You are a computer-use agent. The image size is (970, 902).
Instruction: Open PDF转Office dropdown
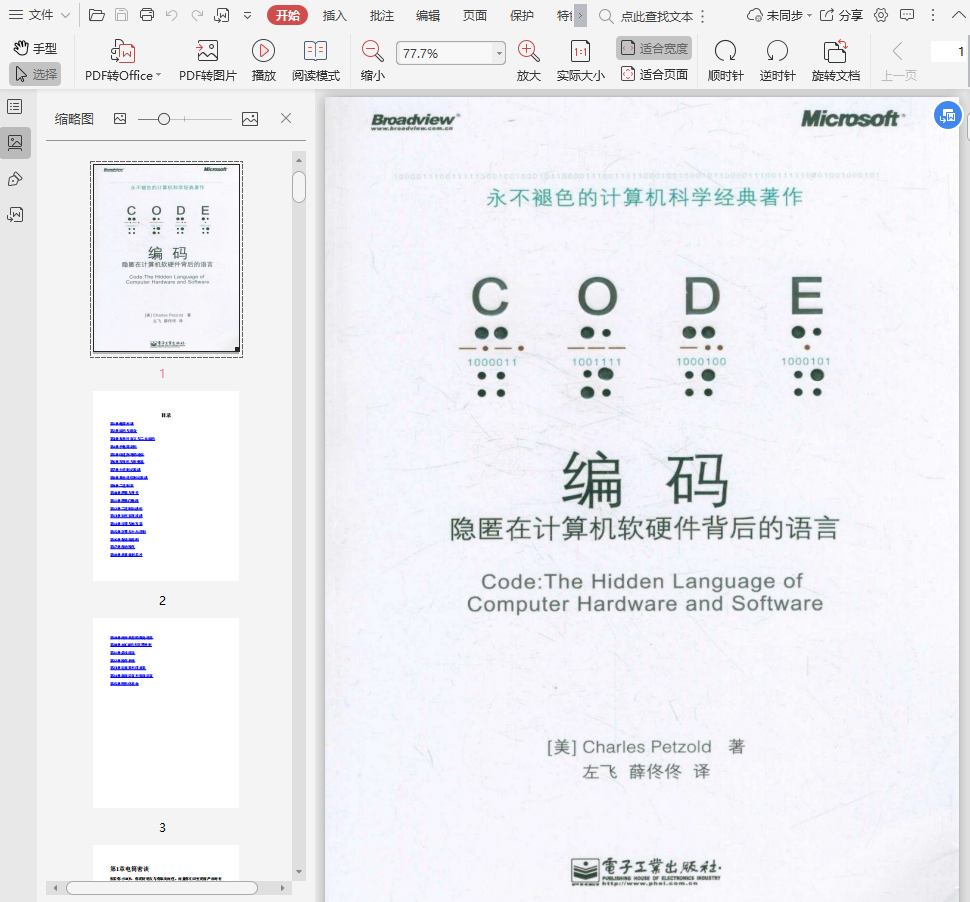[x=122, y=61]
